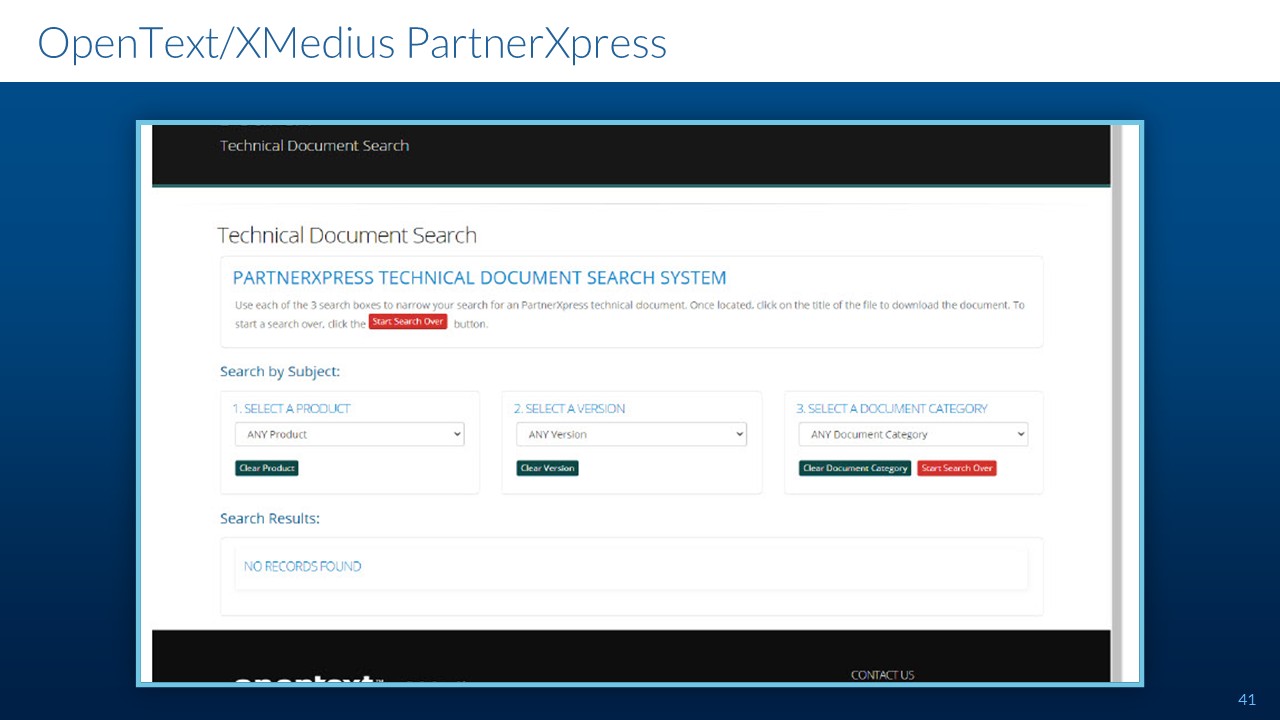Open the CONTACT US footer link

click(x=882, y=675)
